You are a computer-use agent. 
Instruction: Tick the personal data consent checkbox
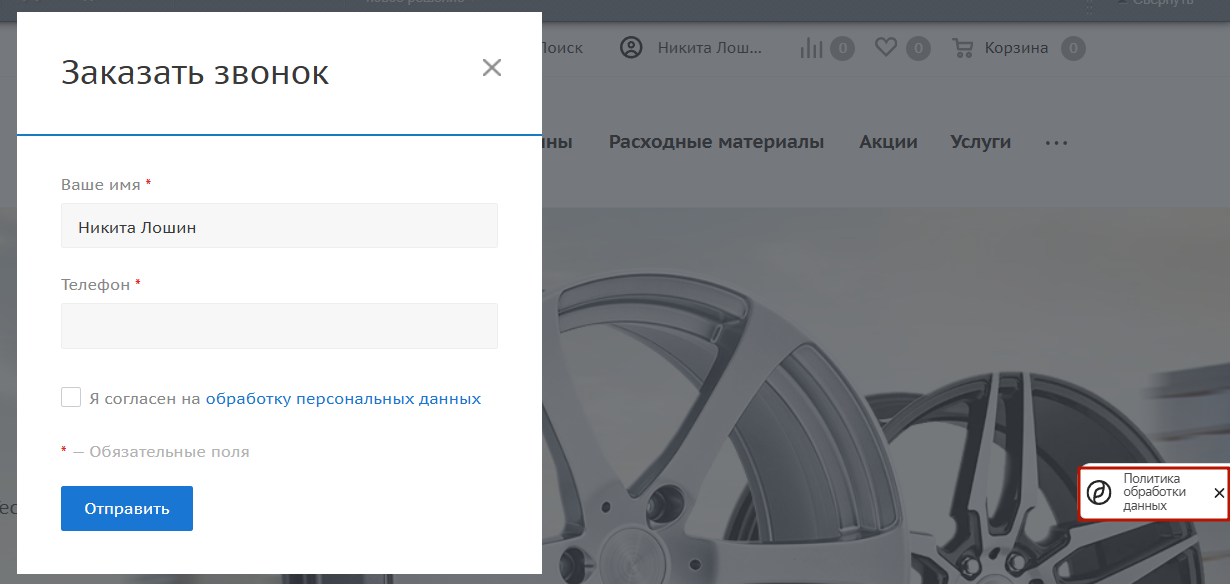click(x=71, y=398)
